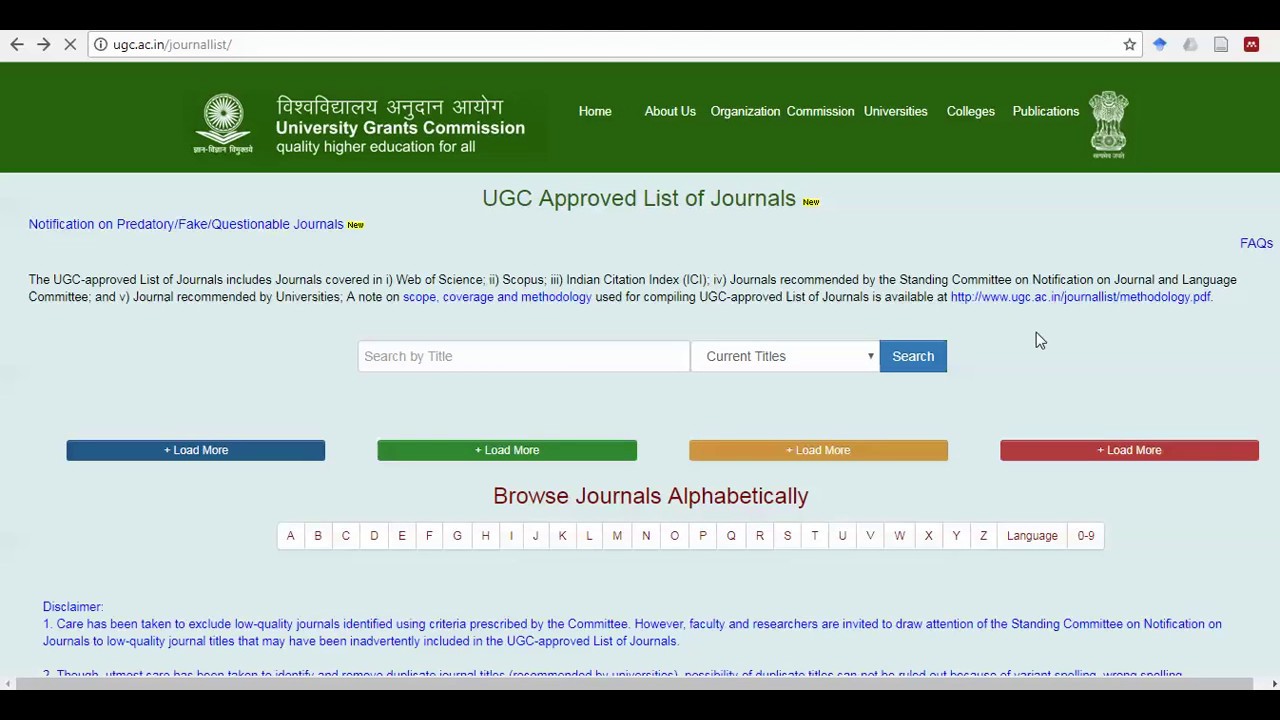Browse journals starting with Z

point(983,536)
